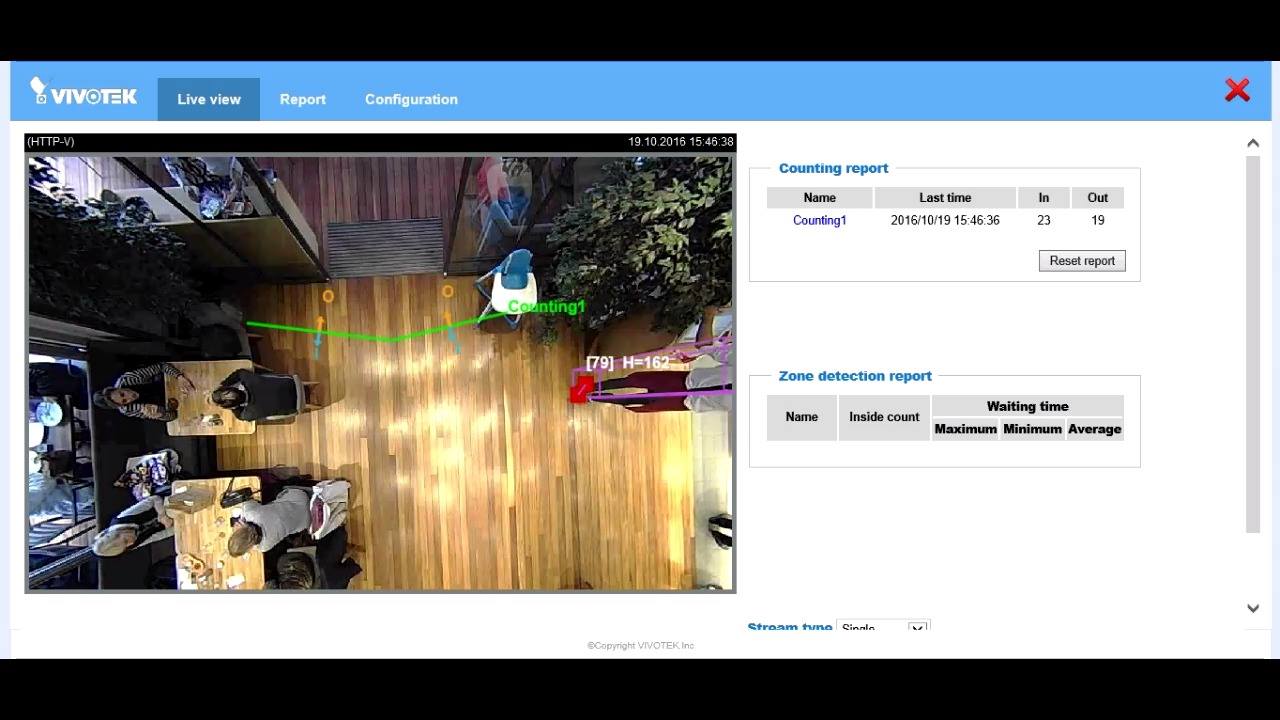Viewport: 1280px width, 720px height.
Task: Click the Reset report button
Action: coord(1082,261)
